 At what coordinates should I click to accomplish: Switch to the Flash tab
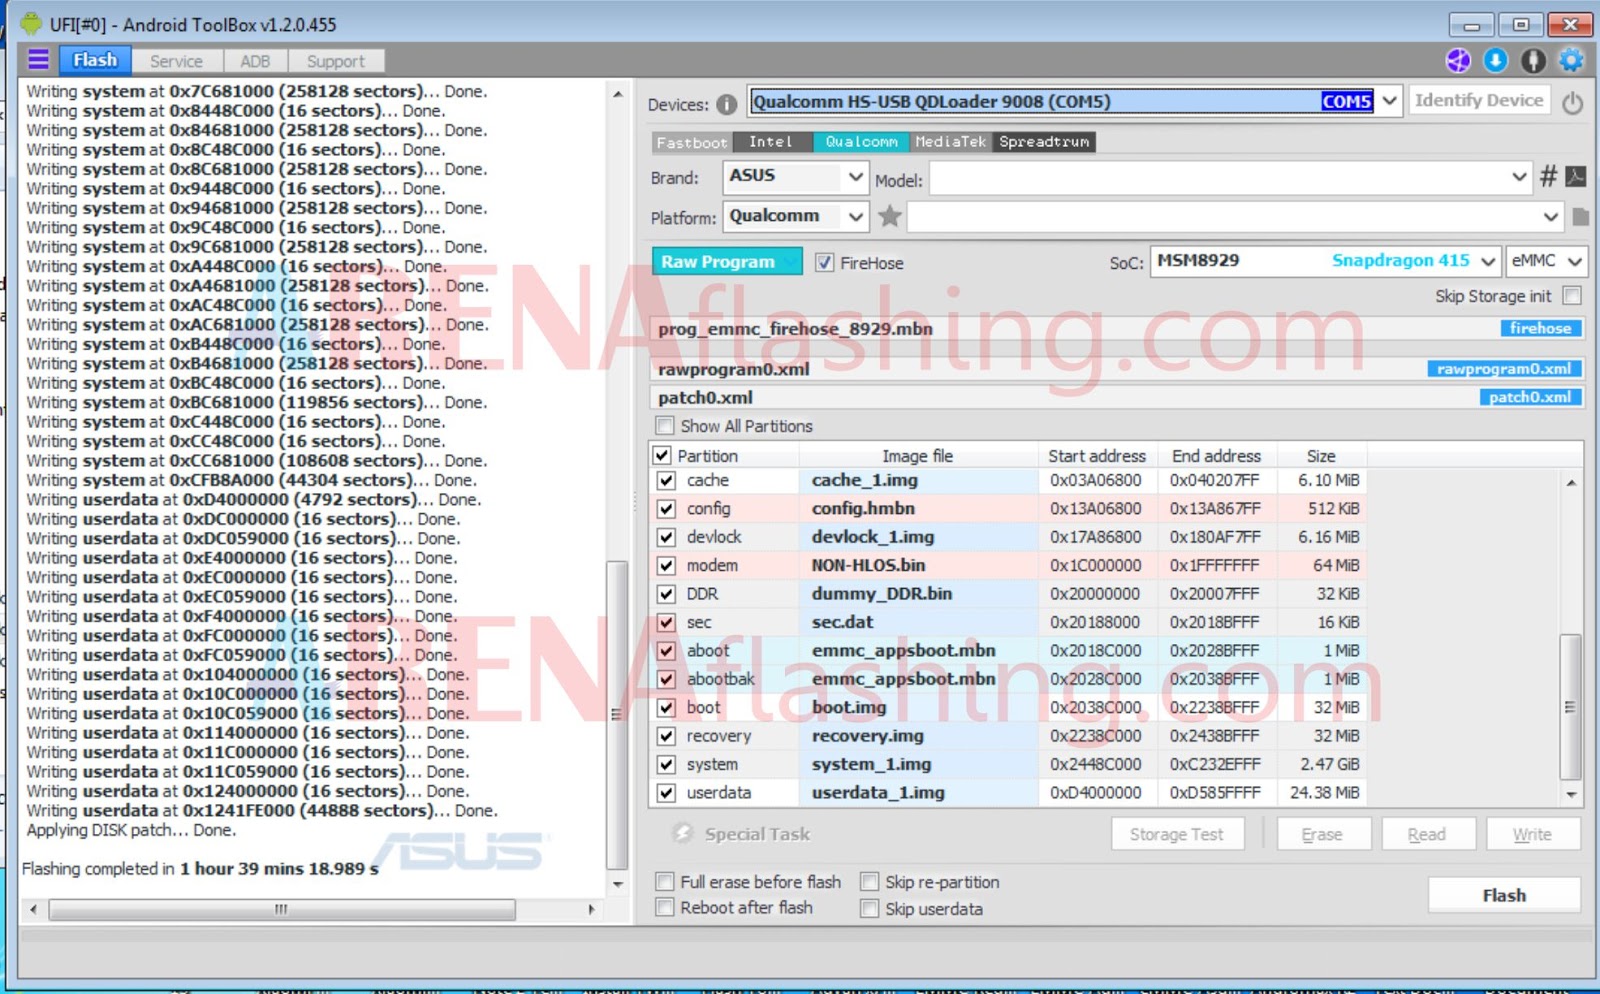tap(95, 60)
